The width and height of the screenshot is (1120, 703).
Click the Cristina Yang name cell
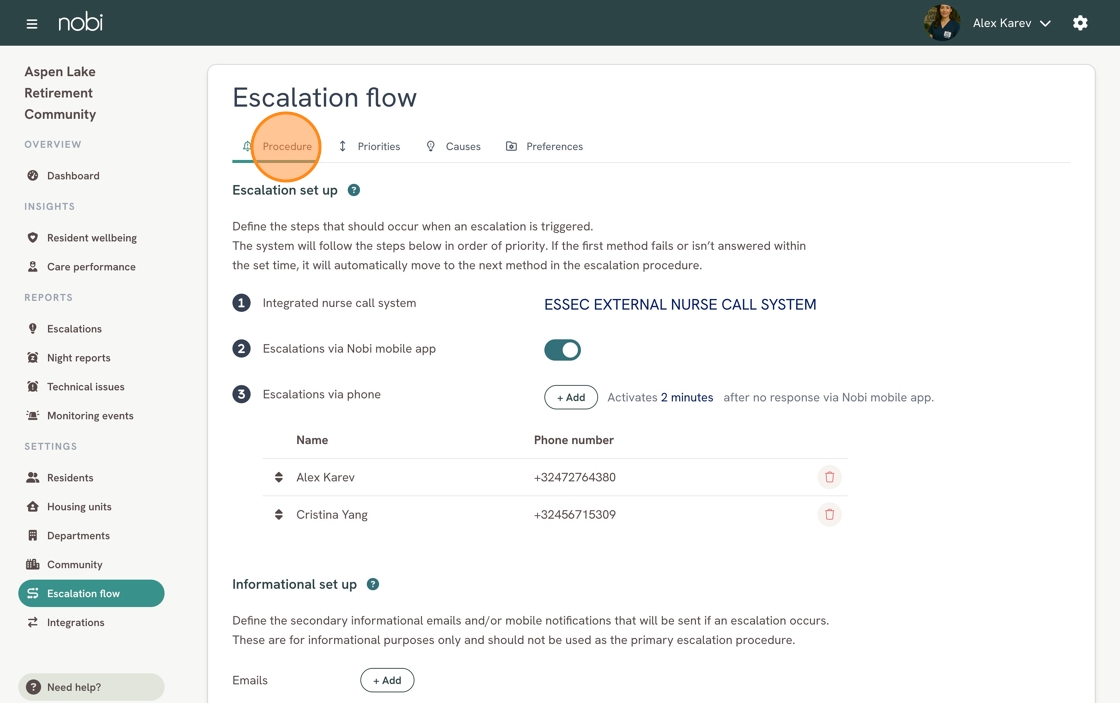click(331, 514)
